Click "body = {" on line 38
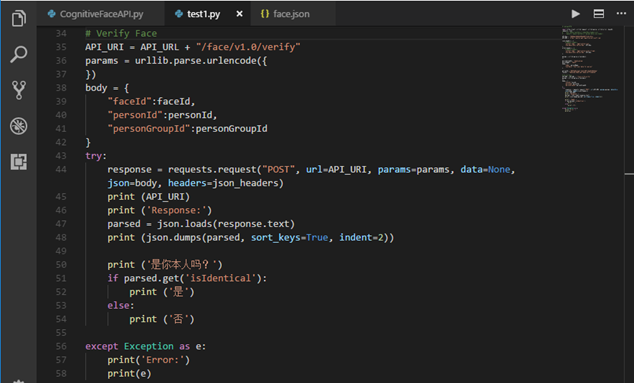The height and width of the screenshot is (383, 634). pyautogui.click(x=107, y=88)
